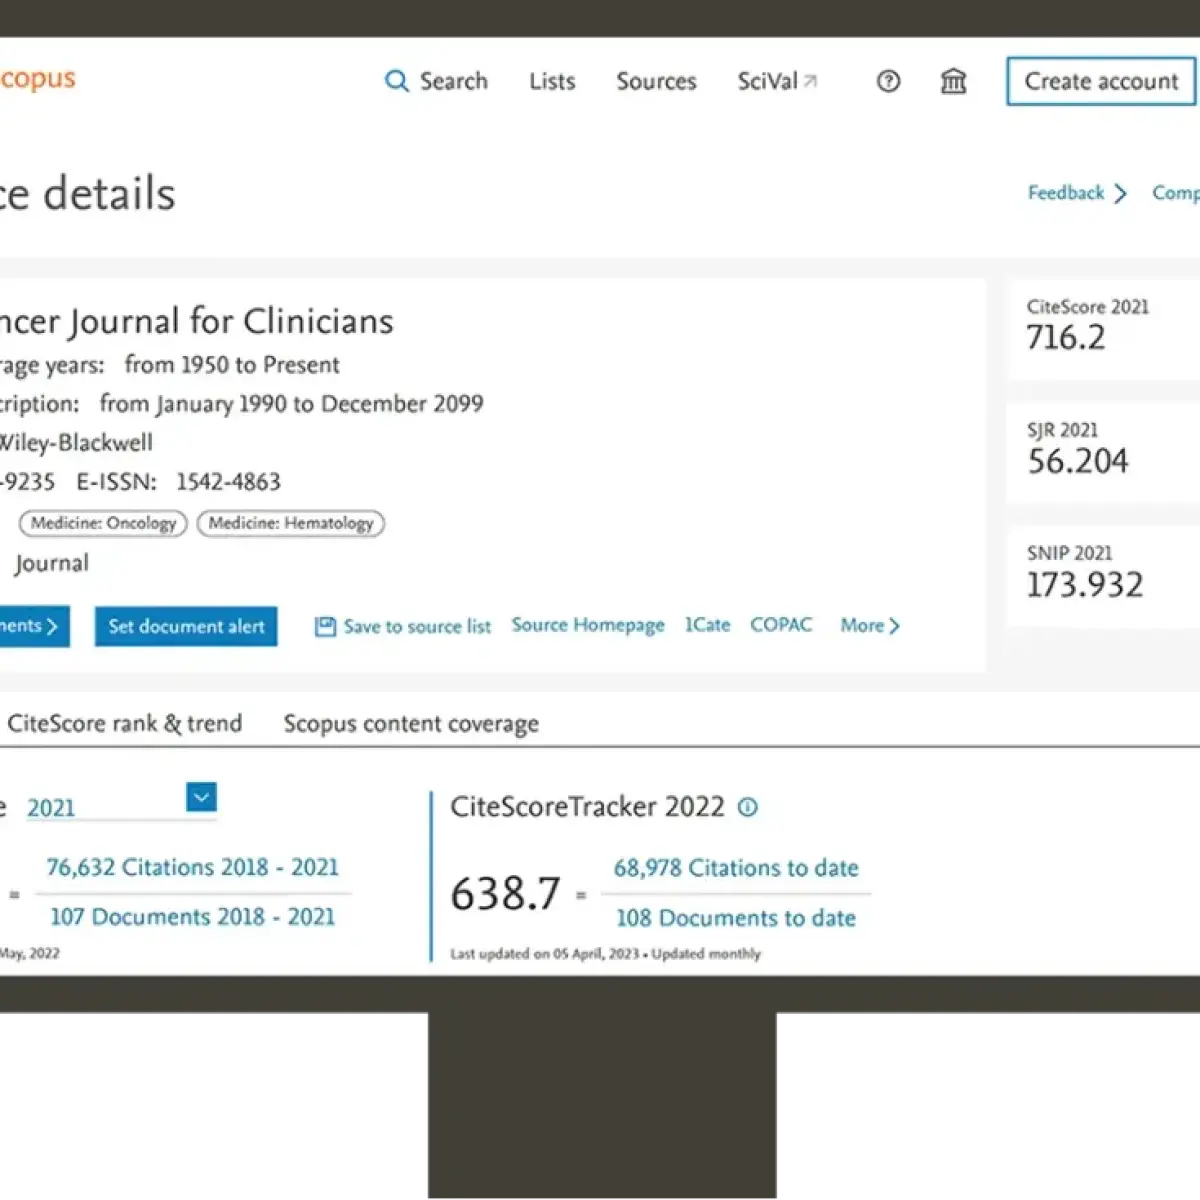
Task: Click the CiteScoreTracker value 638.7
Action: [505, 893]
